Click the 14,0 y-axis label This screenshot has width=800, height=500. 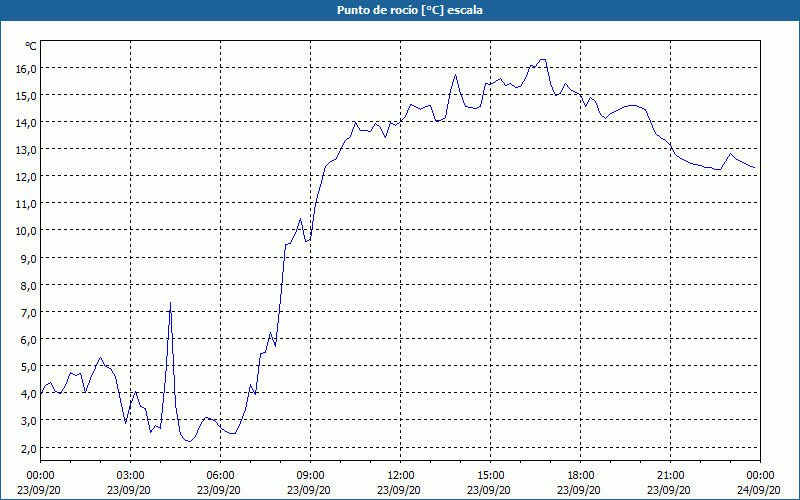click(x=26, y=123)
